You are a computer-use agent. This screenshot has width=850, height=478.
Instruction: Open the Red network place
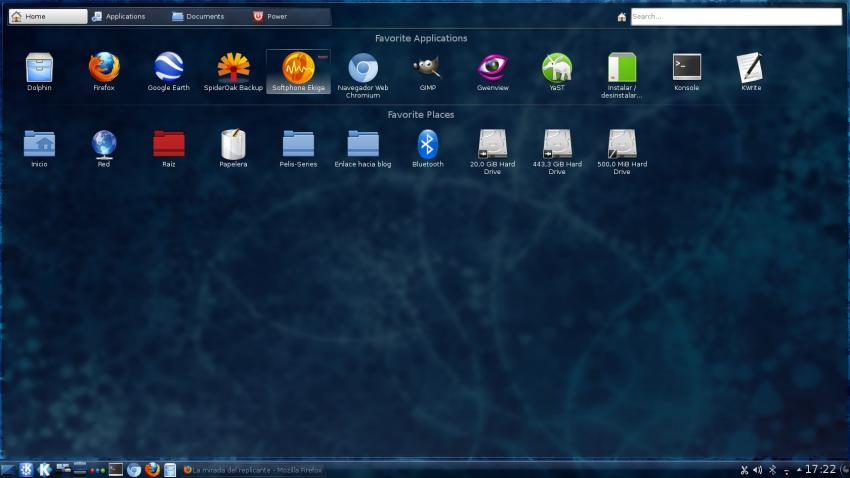pos(104,148)
